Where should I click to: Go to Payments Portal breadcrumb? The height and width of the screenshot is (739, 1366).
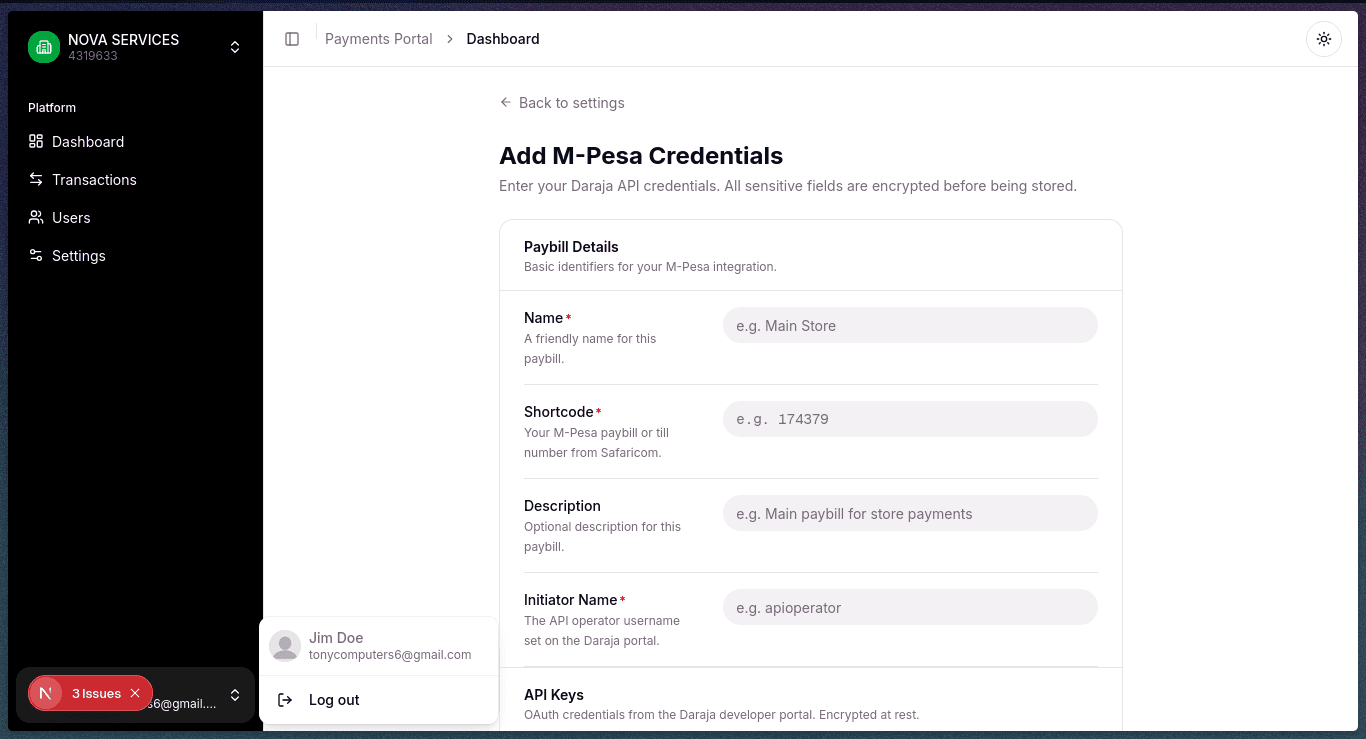coord(379,39)
